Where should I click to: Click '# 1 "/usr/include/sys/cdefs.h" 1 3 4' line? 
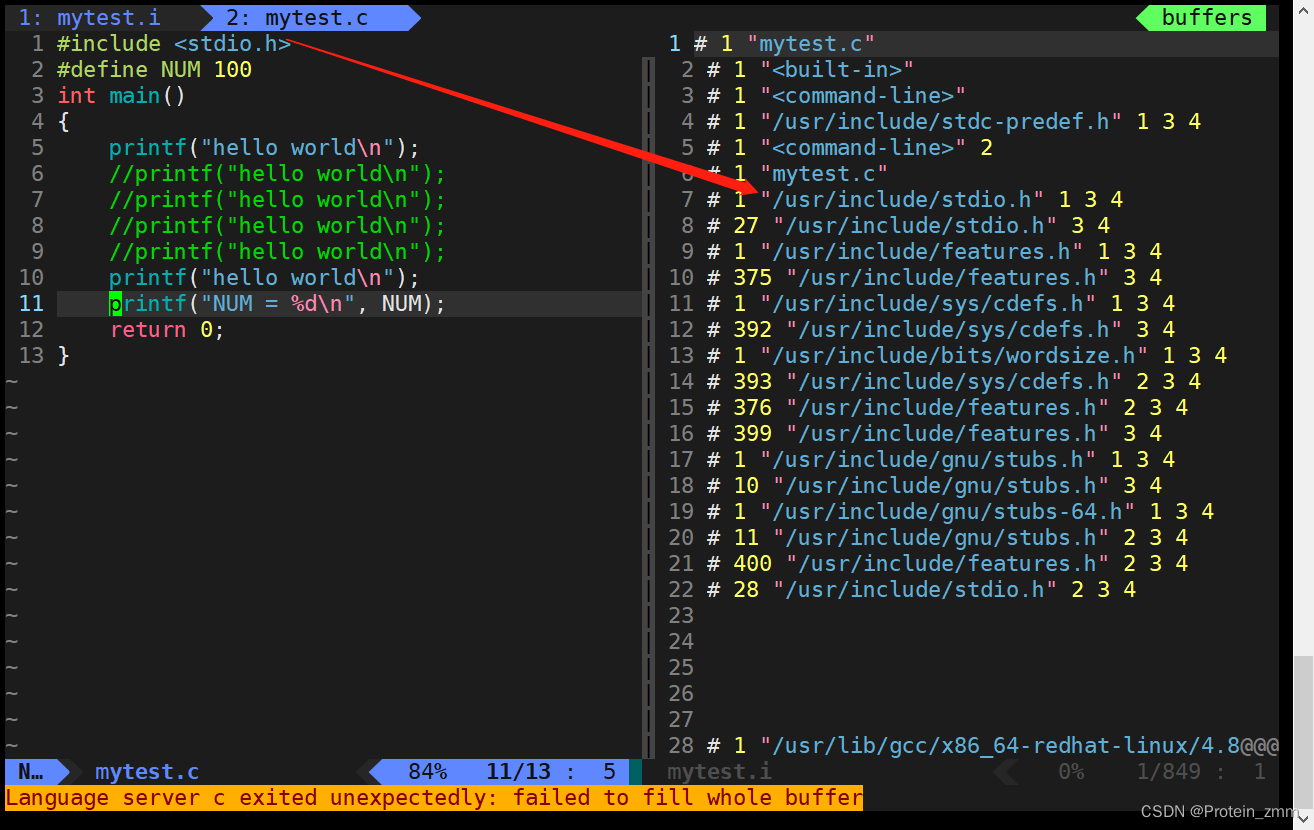(941, 304)
